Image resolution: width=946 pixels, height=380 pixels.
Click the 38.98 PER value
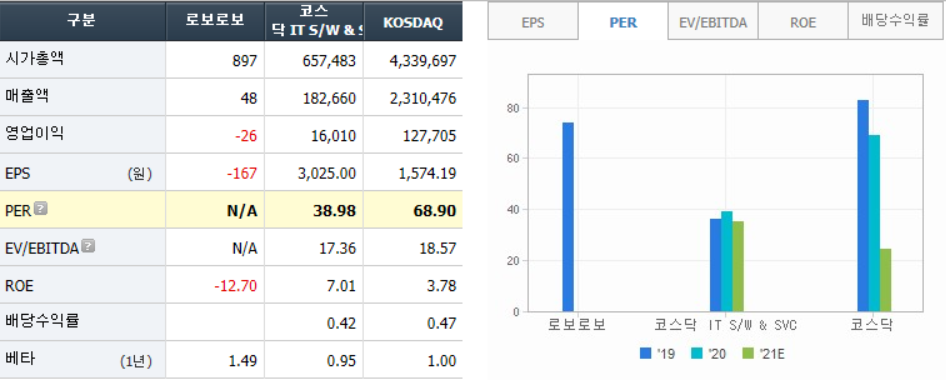click(335, 211)
